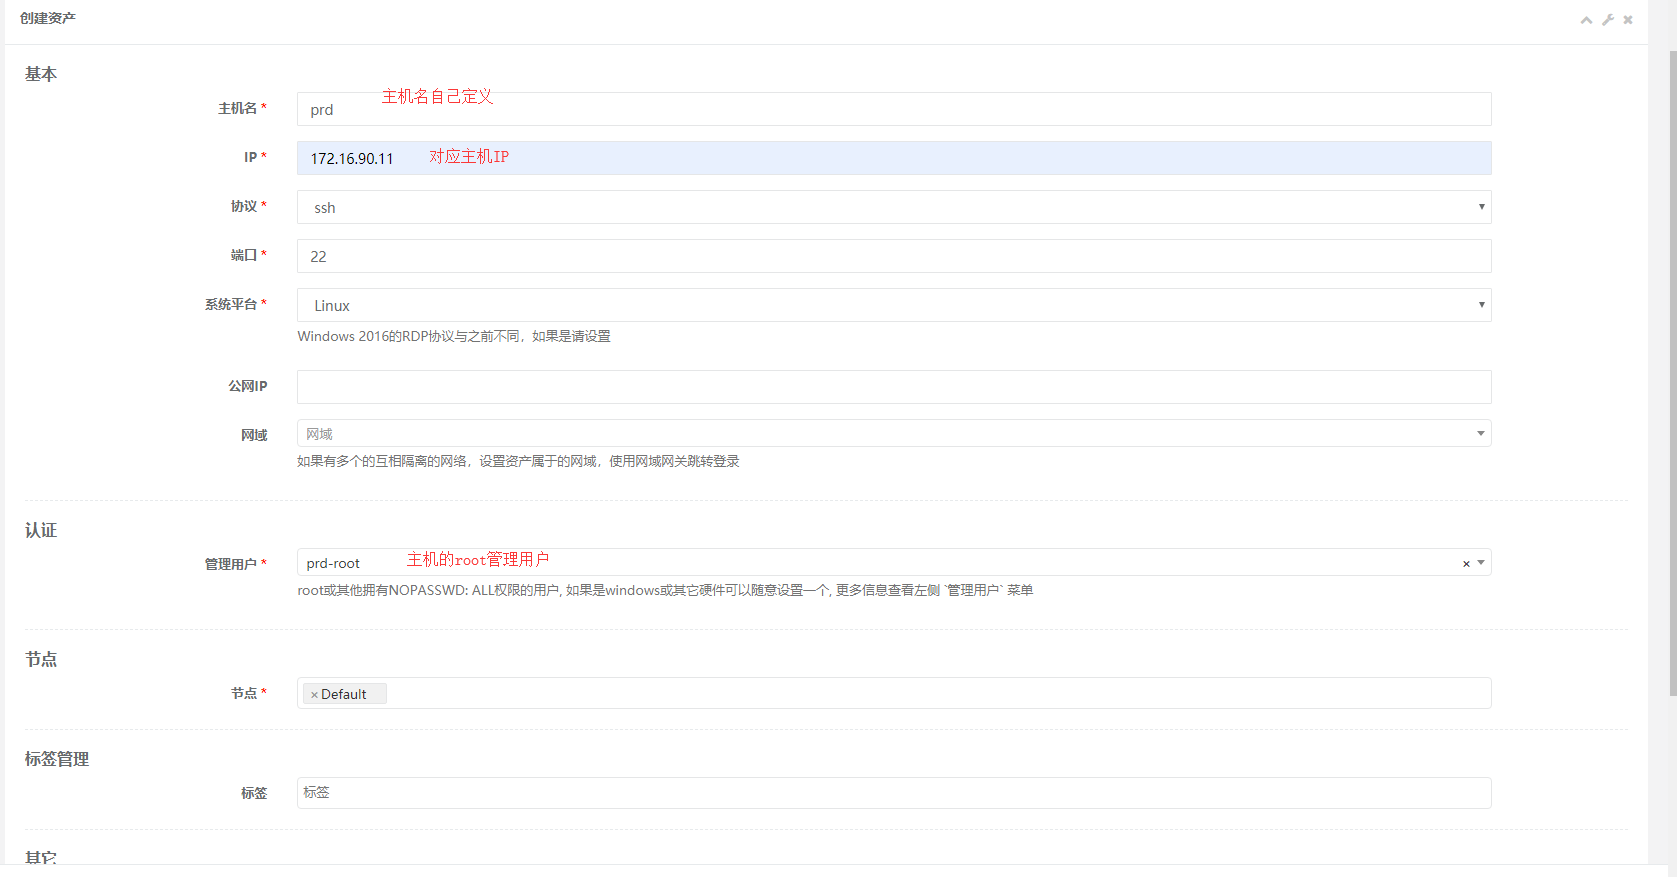Click the 管理用户 field label
This screenshot has height=877, width=1677.
coord(231,564)
